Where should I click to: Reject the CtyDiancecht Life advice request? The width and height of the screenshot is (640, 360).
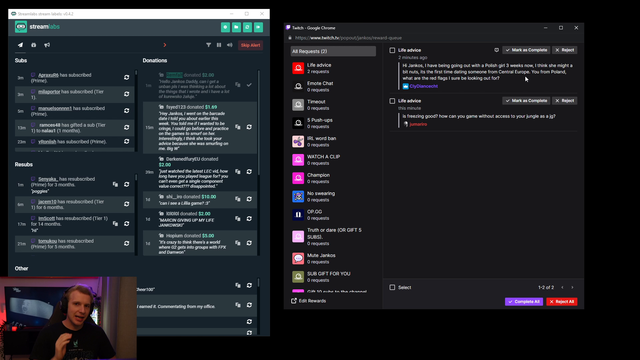564,50
